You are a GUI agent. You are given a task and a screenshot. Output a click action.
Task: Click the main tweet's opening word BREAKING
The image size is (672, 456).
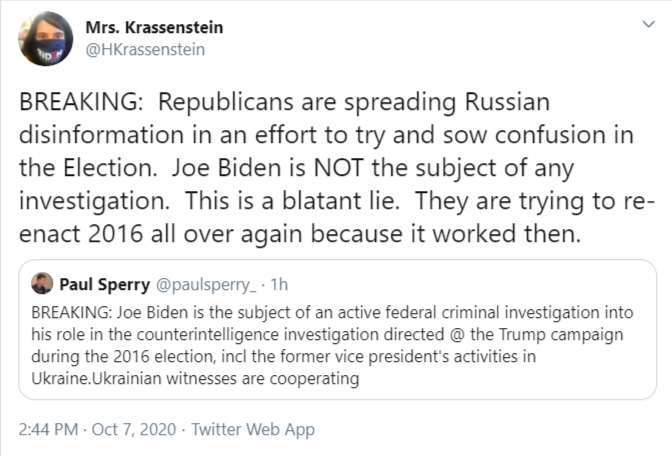coord(73,104)
